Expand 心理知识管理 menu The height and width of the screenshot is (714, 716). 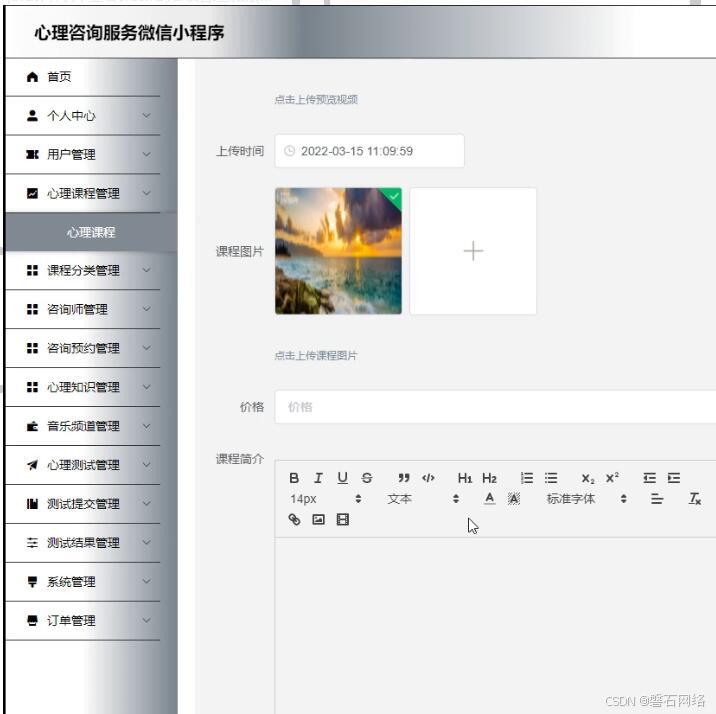83,387
